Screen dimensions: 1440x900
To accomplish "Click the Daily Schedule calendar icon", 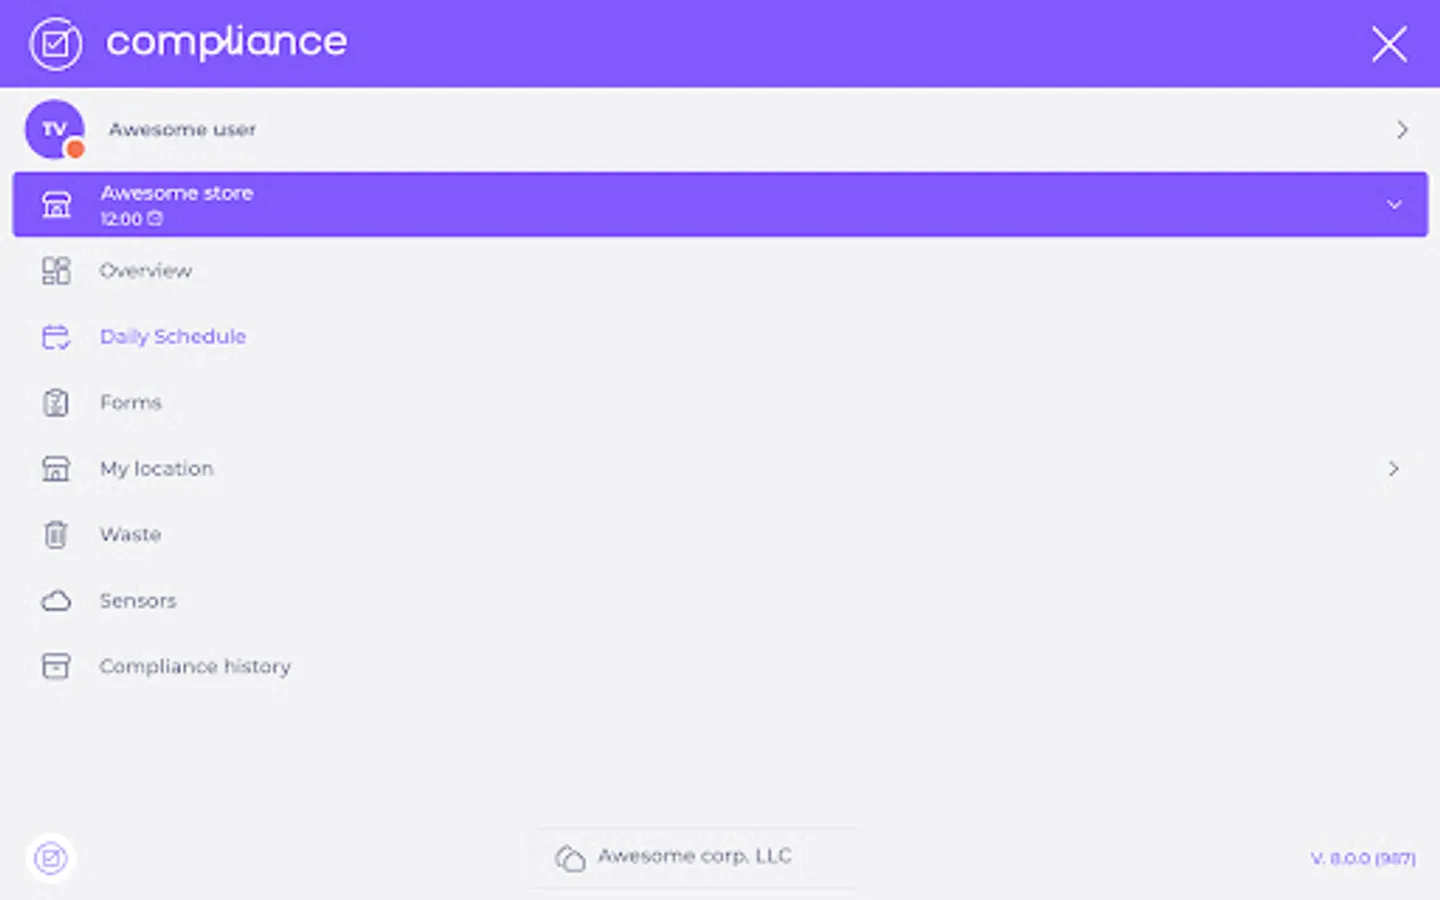I will click(x=56, y=337).
